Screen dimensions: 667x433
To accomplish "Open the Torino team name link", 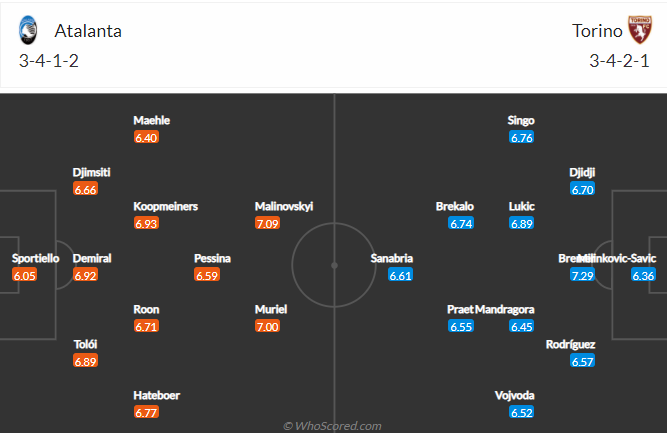I will [597, 31].
